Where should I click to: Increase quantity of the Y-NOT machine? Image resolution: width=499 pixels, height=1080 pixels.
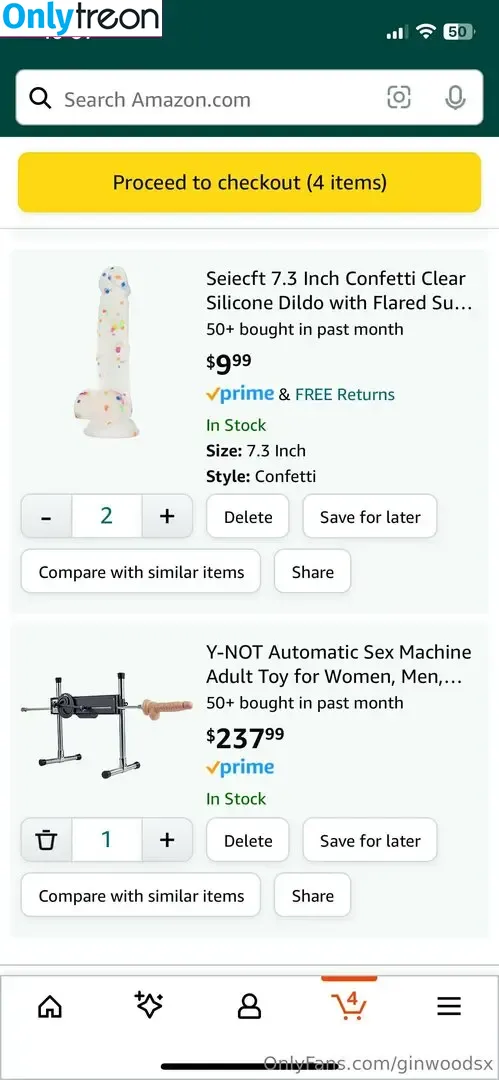point(167,840)
